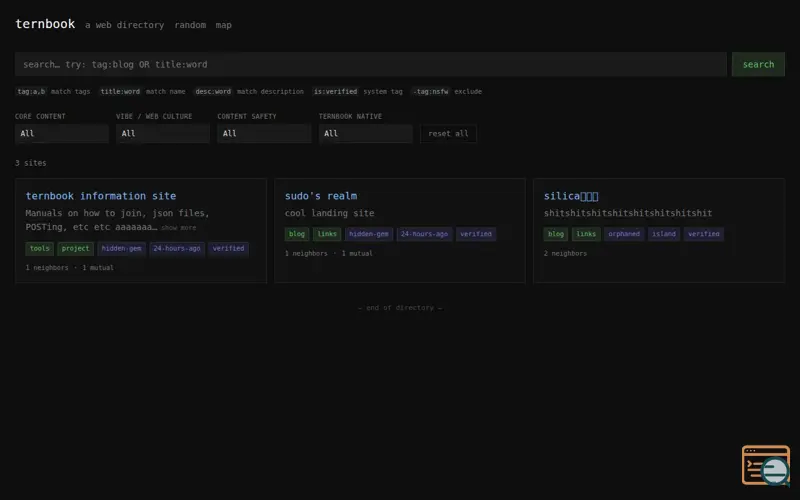Open the Vibe / Web Culture dropdown

[163, 134]
